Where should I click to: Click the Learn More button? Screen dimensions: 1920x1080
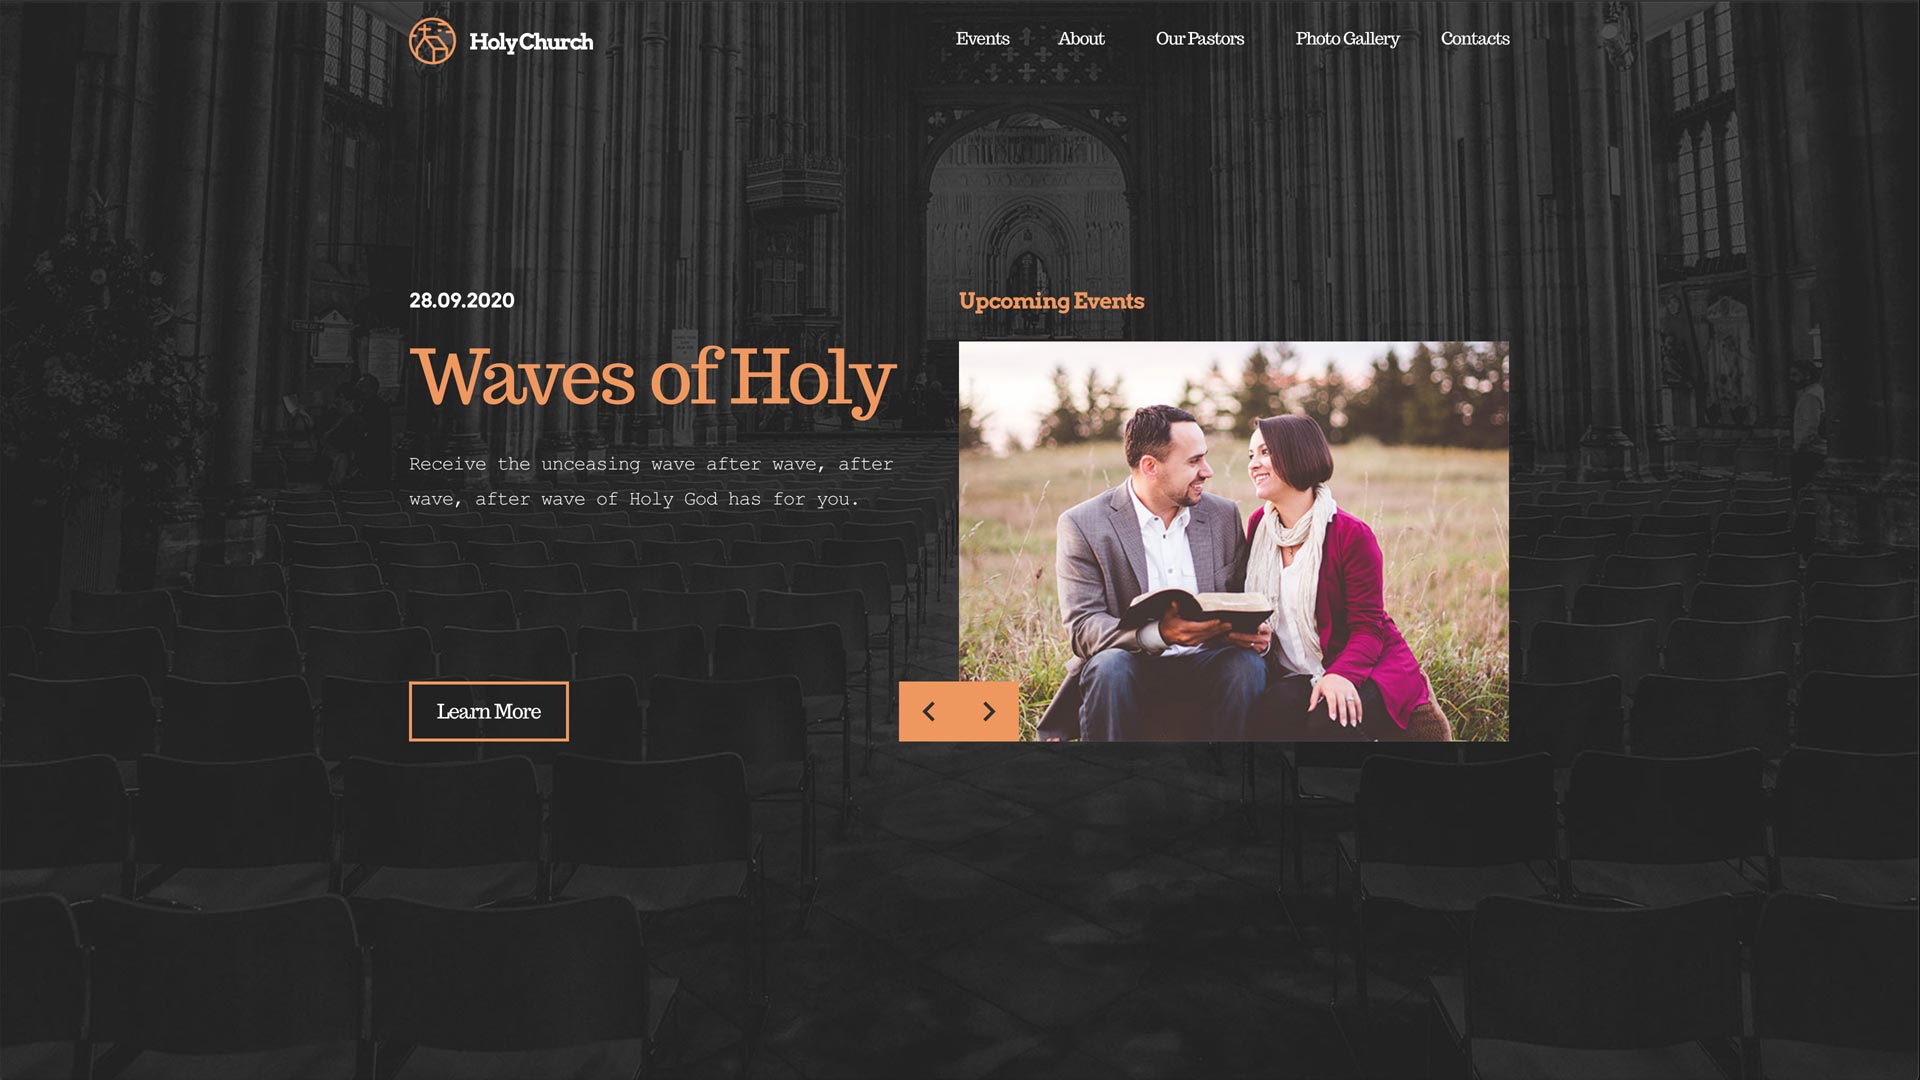[489, 712]
